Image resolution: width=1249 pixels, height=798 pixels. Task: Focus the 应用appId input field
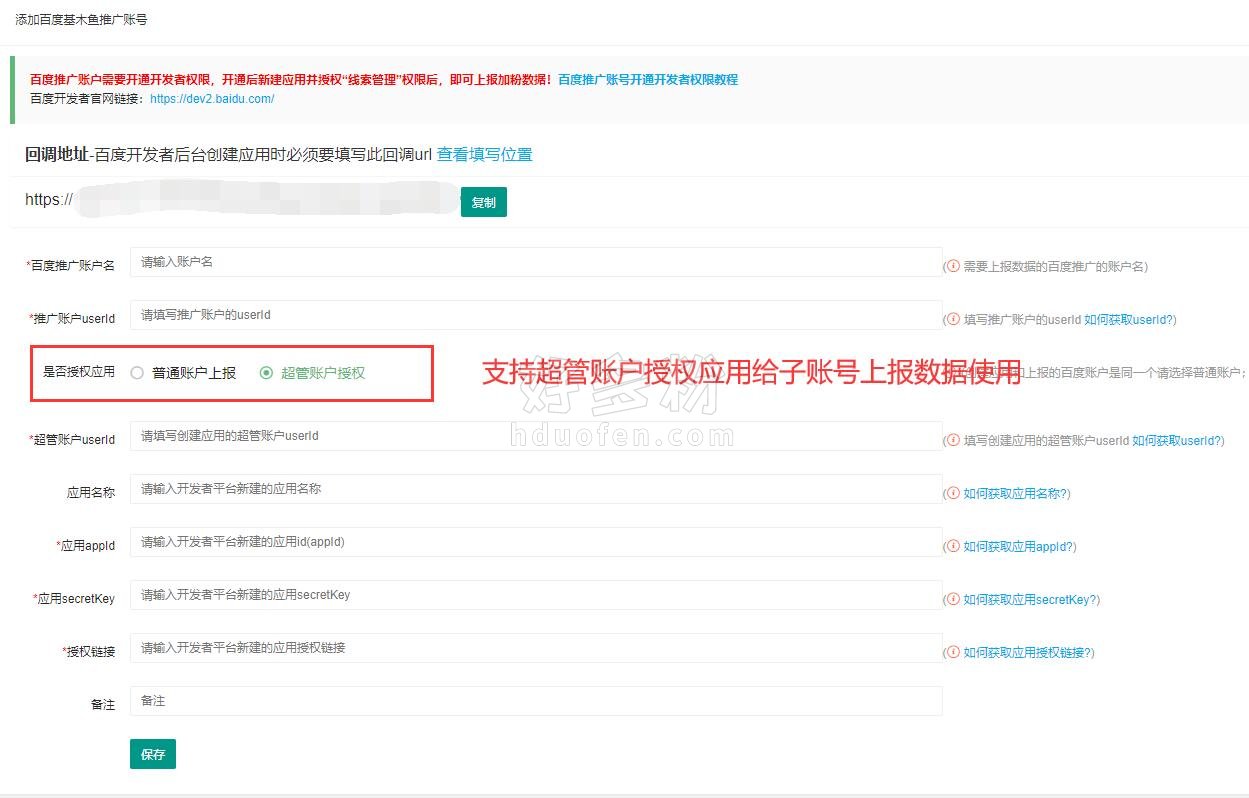(536, 542)
